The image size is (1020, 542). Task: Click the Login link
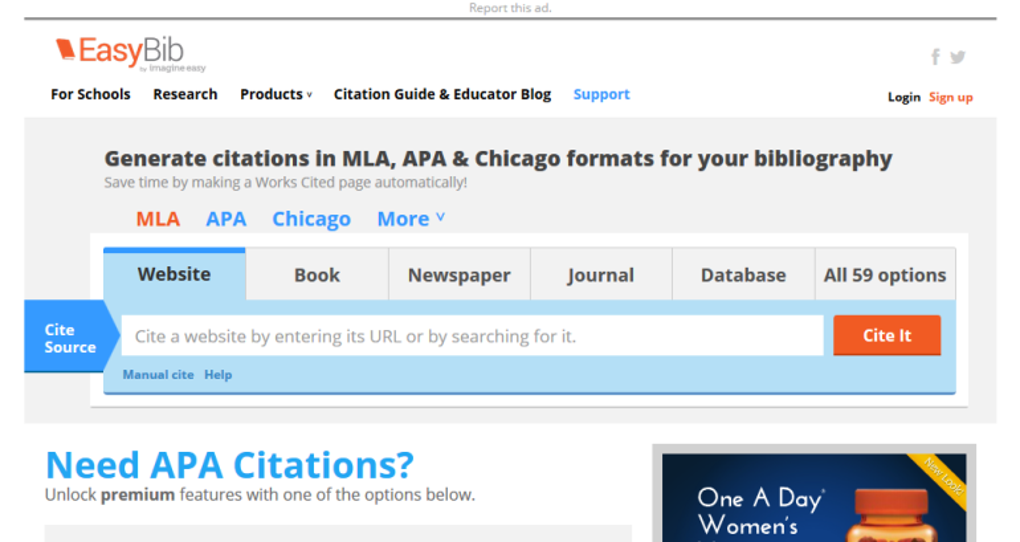(x=904, y=97)
